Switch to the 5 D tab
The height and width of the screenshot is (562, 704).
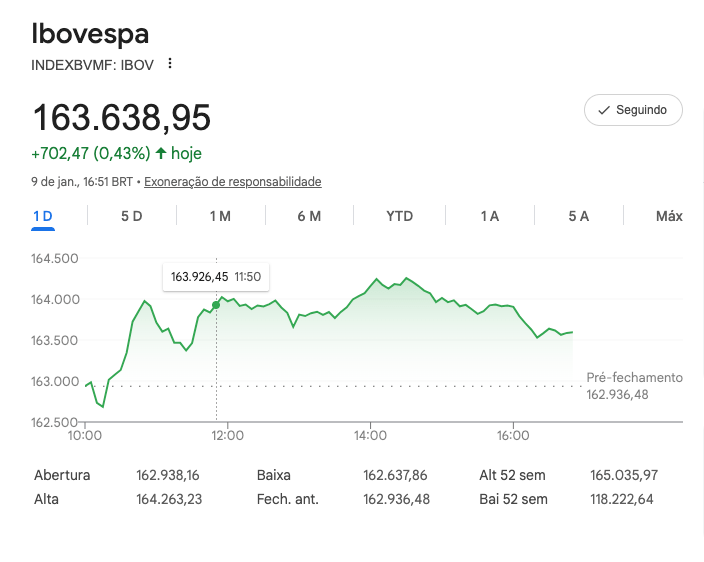point(131,216)
